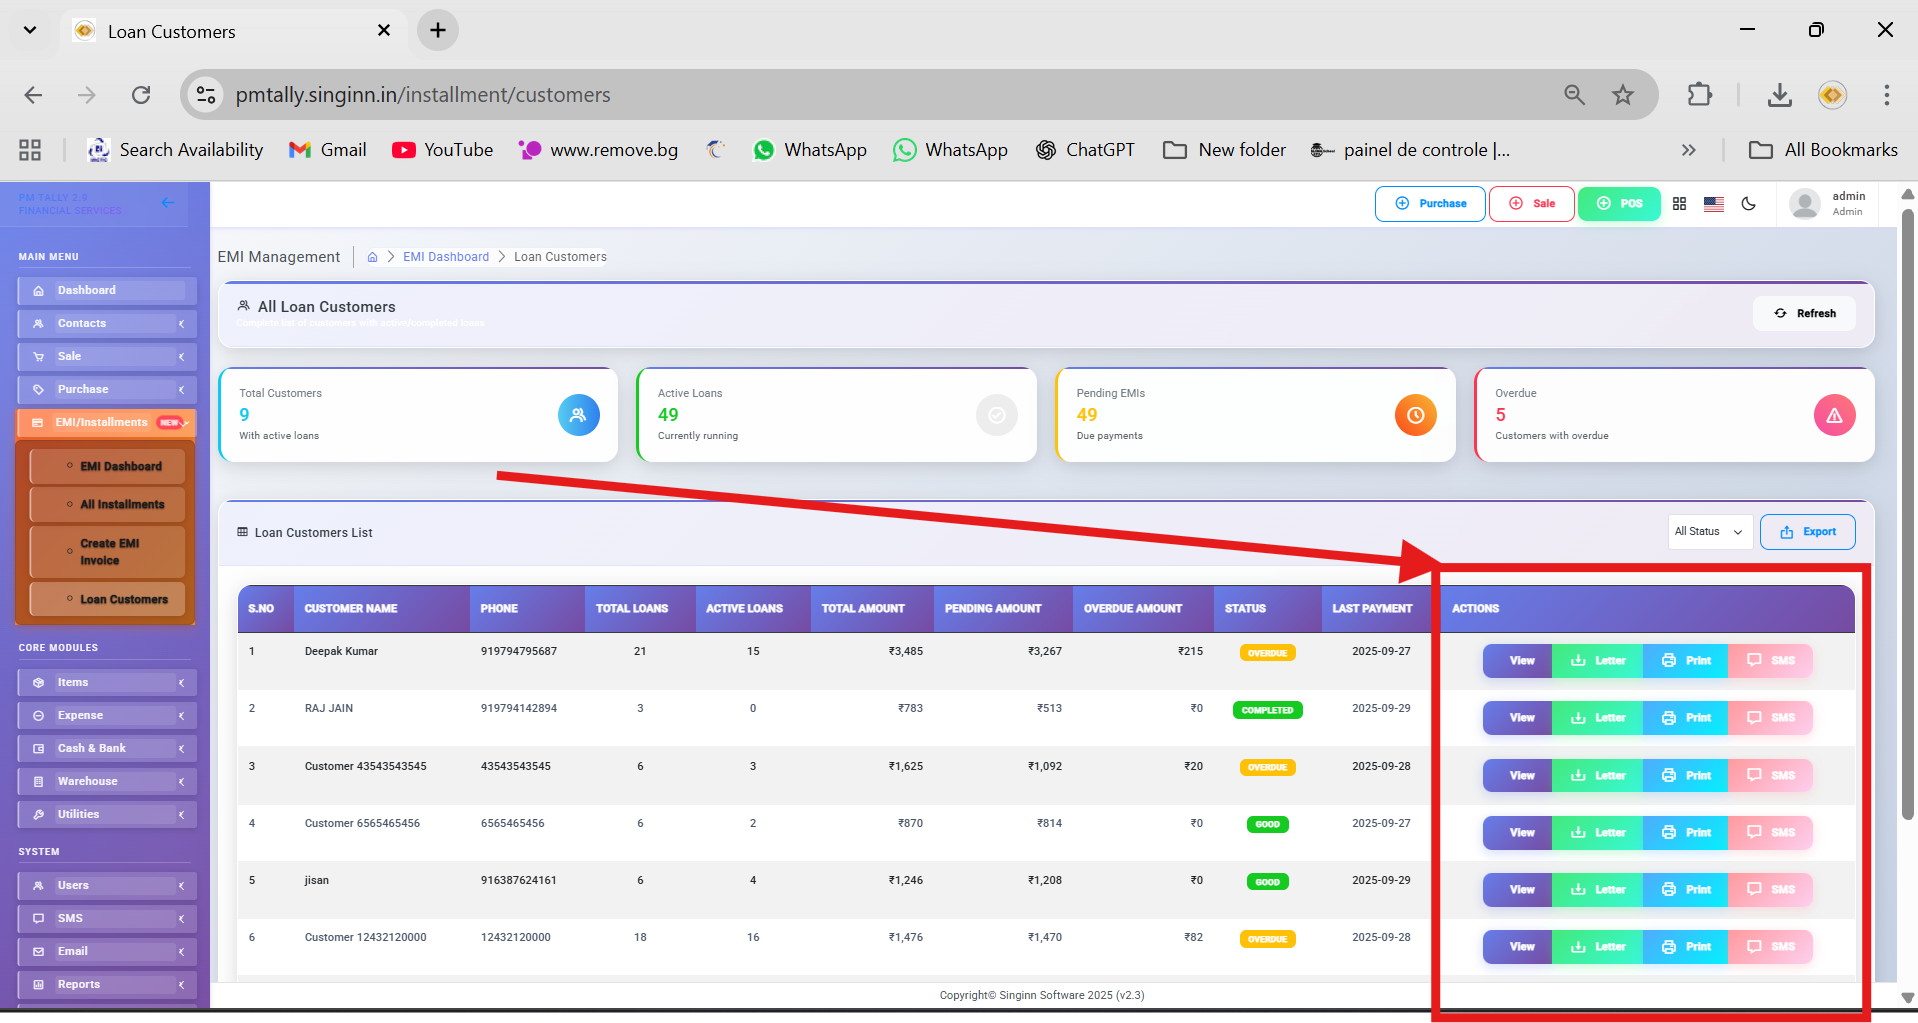Click the Pending EMIs clock icon

click(x=1415, y=415)
